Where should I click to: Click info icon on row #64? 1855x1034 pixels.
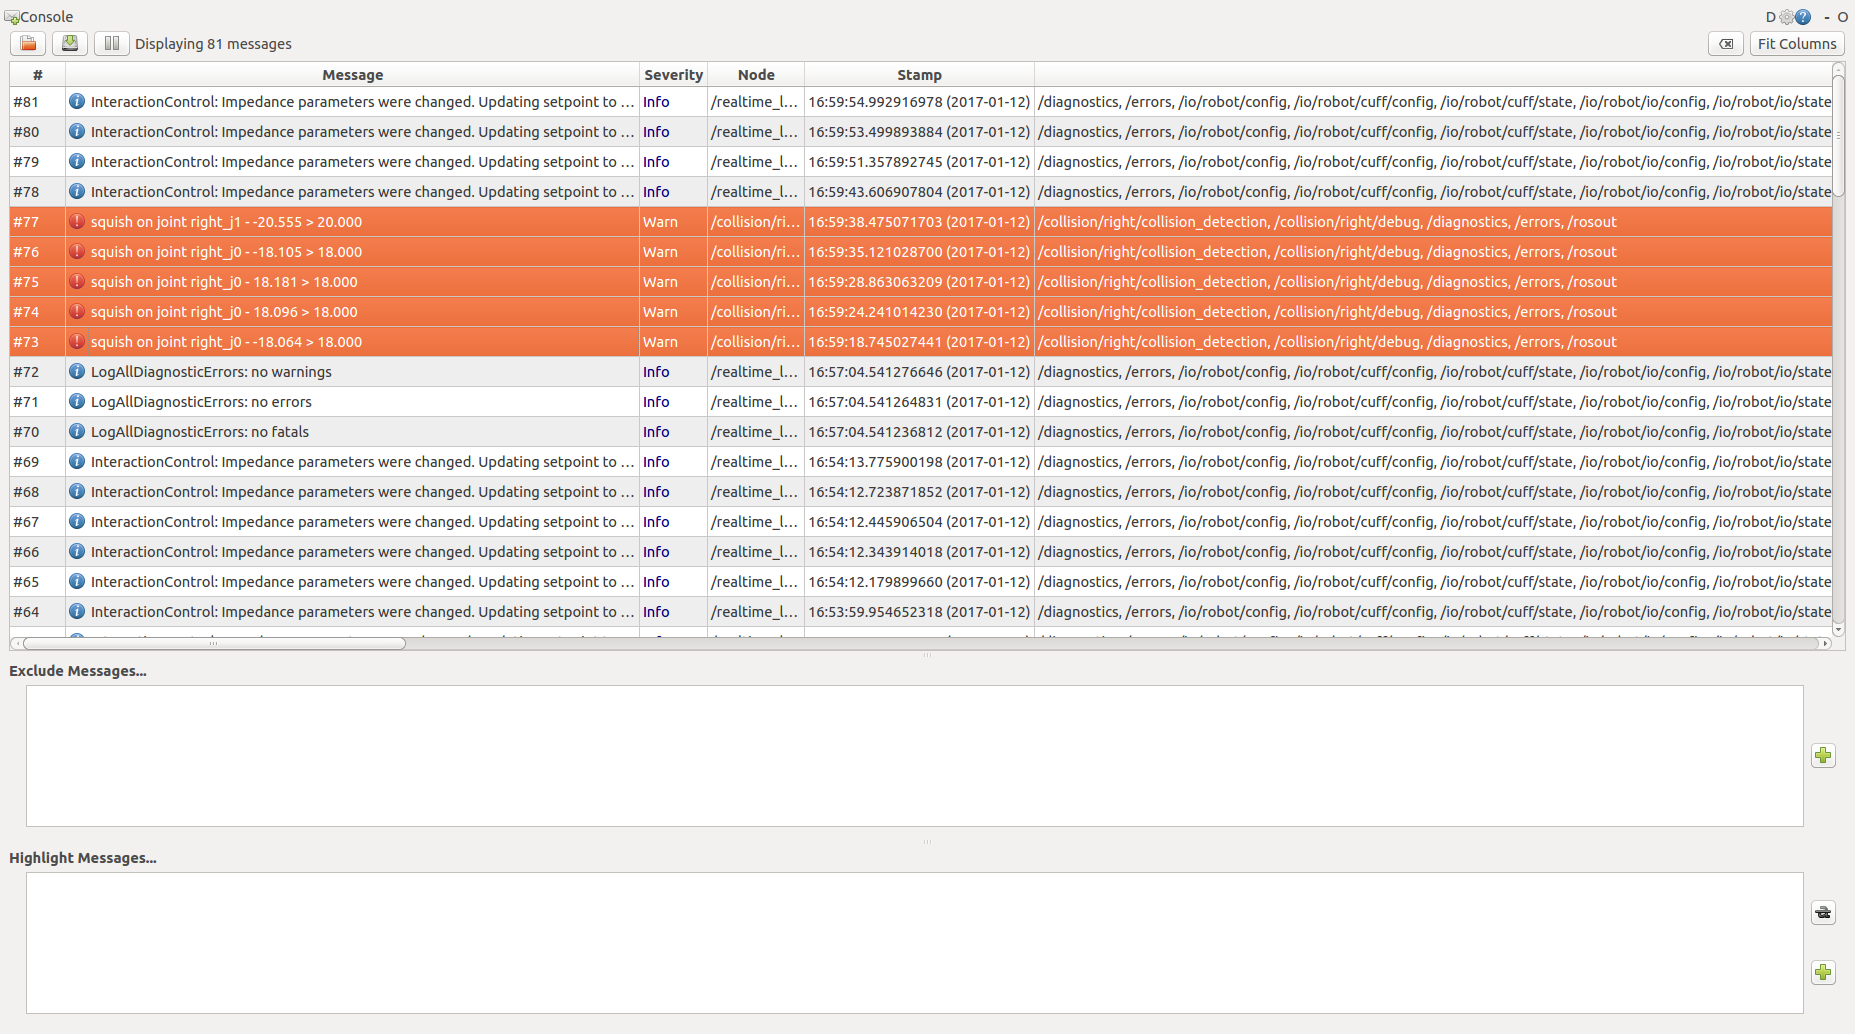(x=77, y=612)
